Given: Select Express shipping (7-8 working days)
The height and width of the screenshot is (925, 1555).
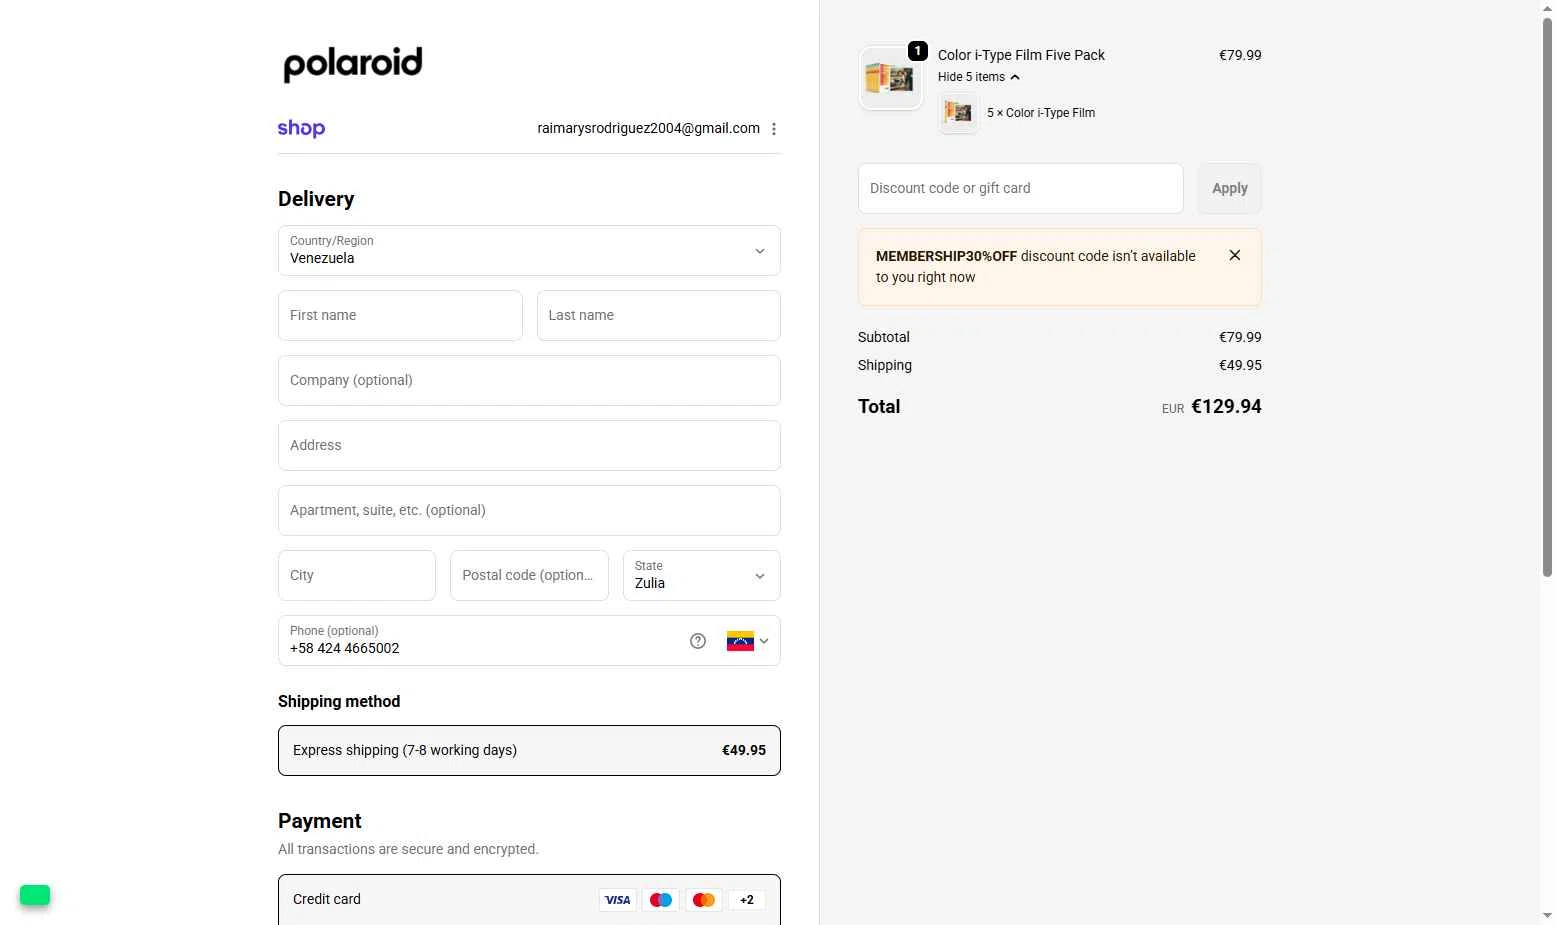Looking at the screenshot, I should pyautogui.click(x=529, y=751).
